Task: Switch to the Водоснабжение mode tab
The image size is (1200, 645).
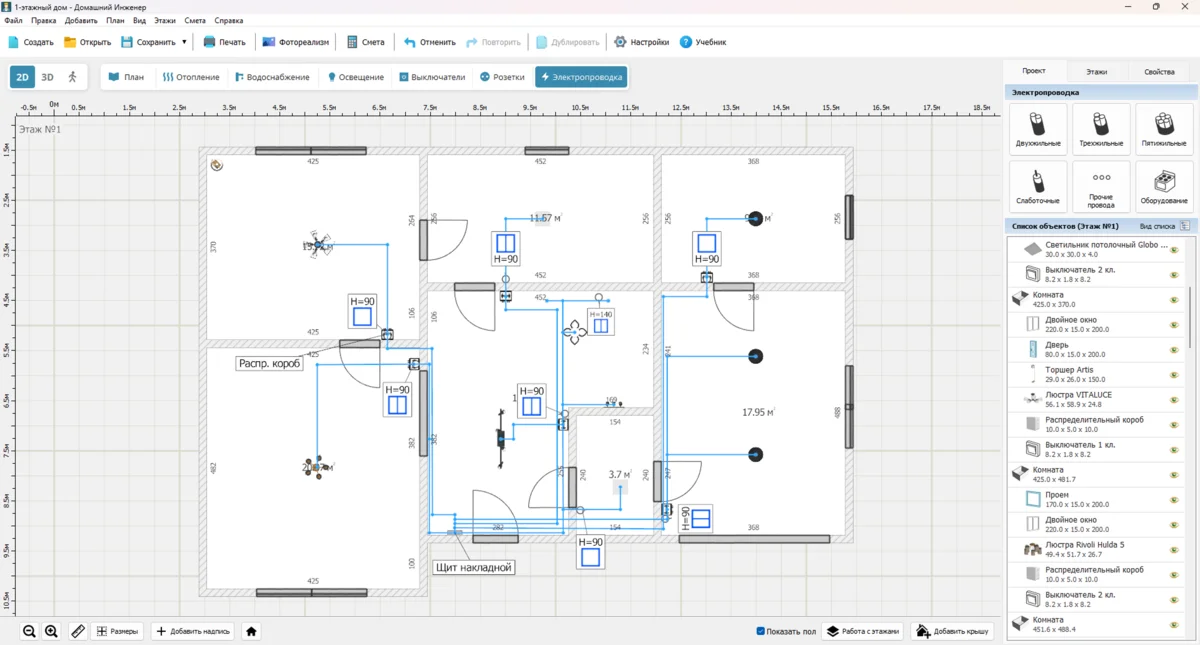Action: point(271,77)
